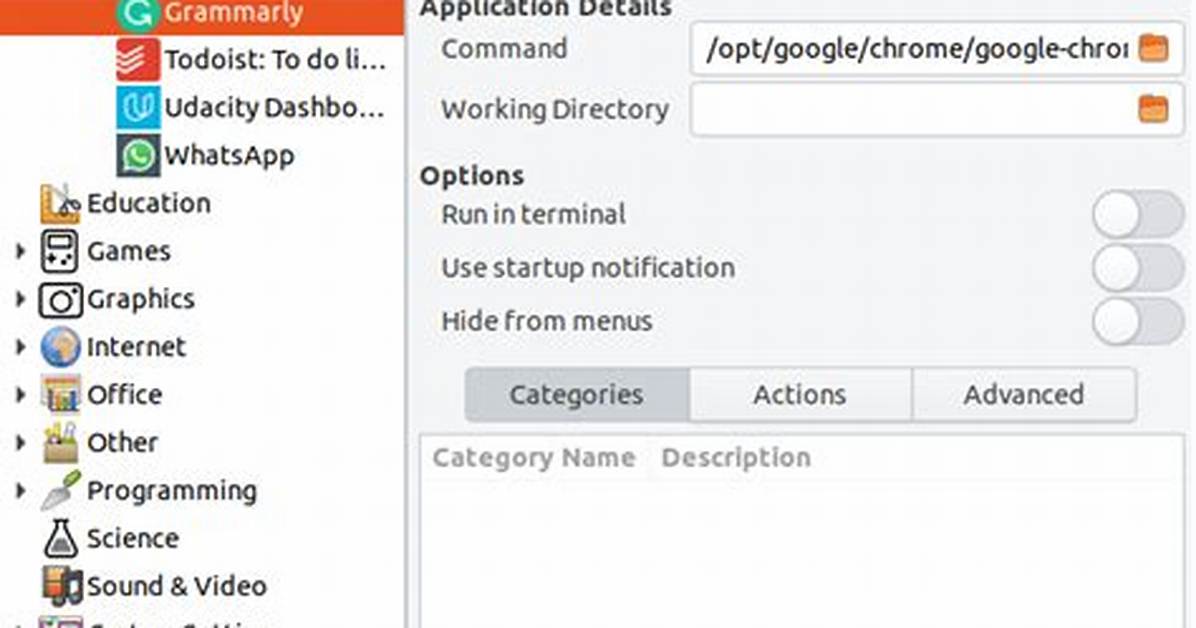Select the WhatsApp entry label
1196x628 pixels.
[229, 156]
